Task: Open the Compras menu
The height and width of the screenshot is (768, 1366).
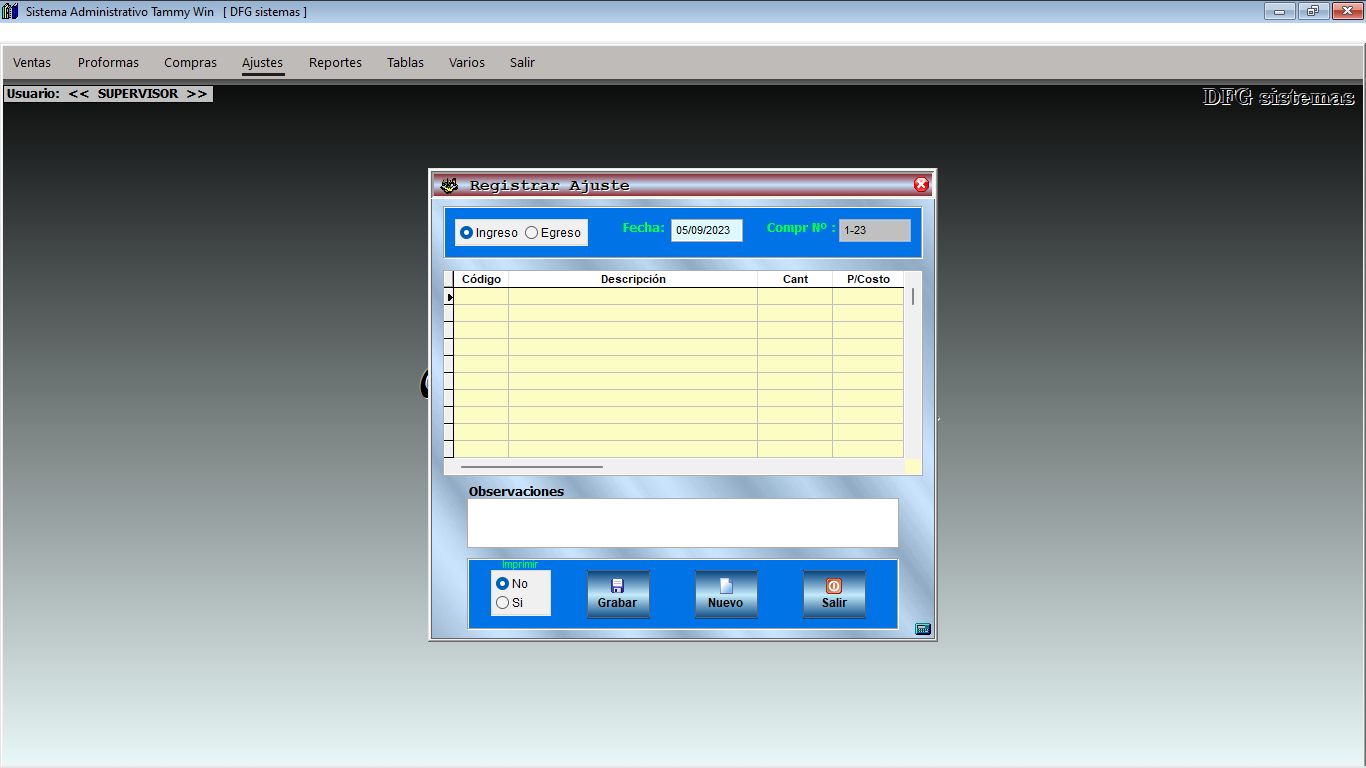Action: [x=190, y=62]
